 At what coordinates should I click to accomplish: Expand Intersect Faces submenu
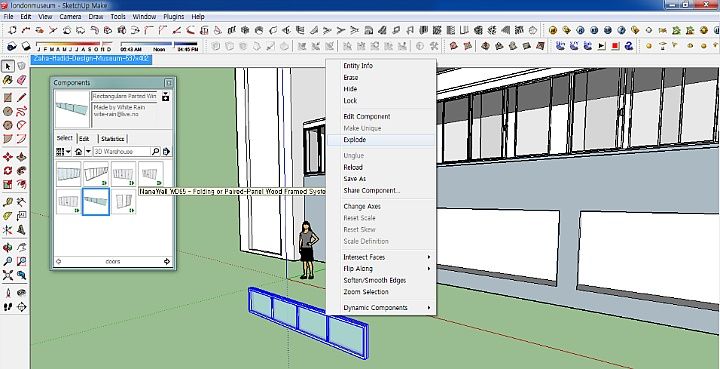click(x=381, y=257)
